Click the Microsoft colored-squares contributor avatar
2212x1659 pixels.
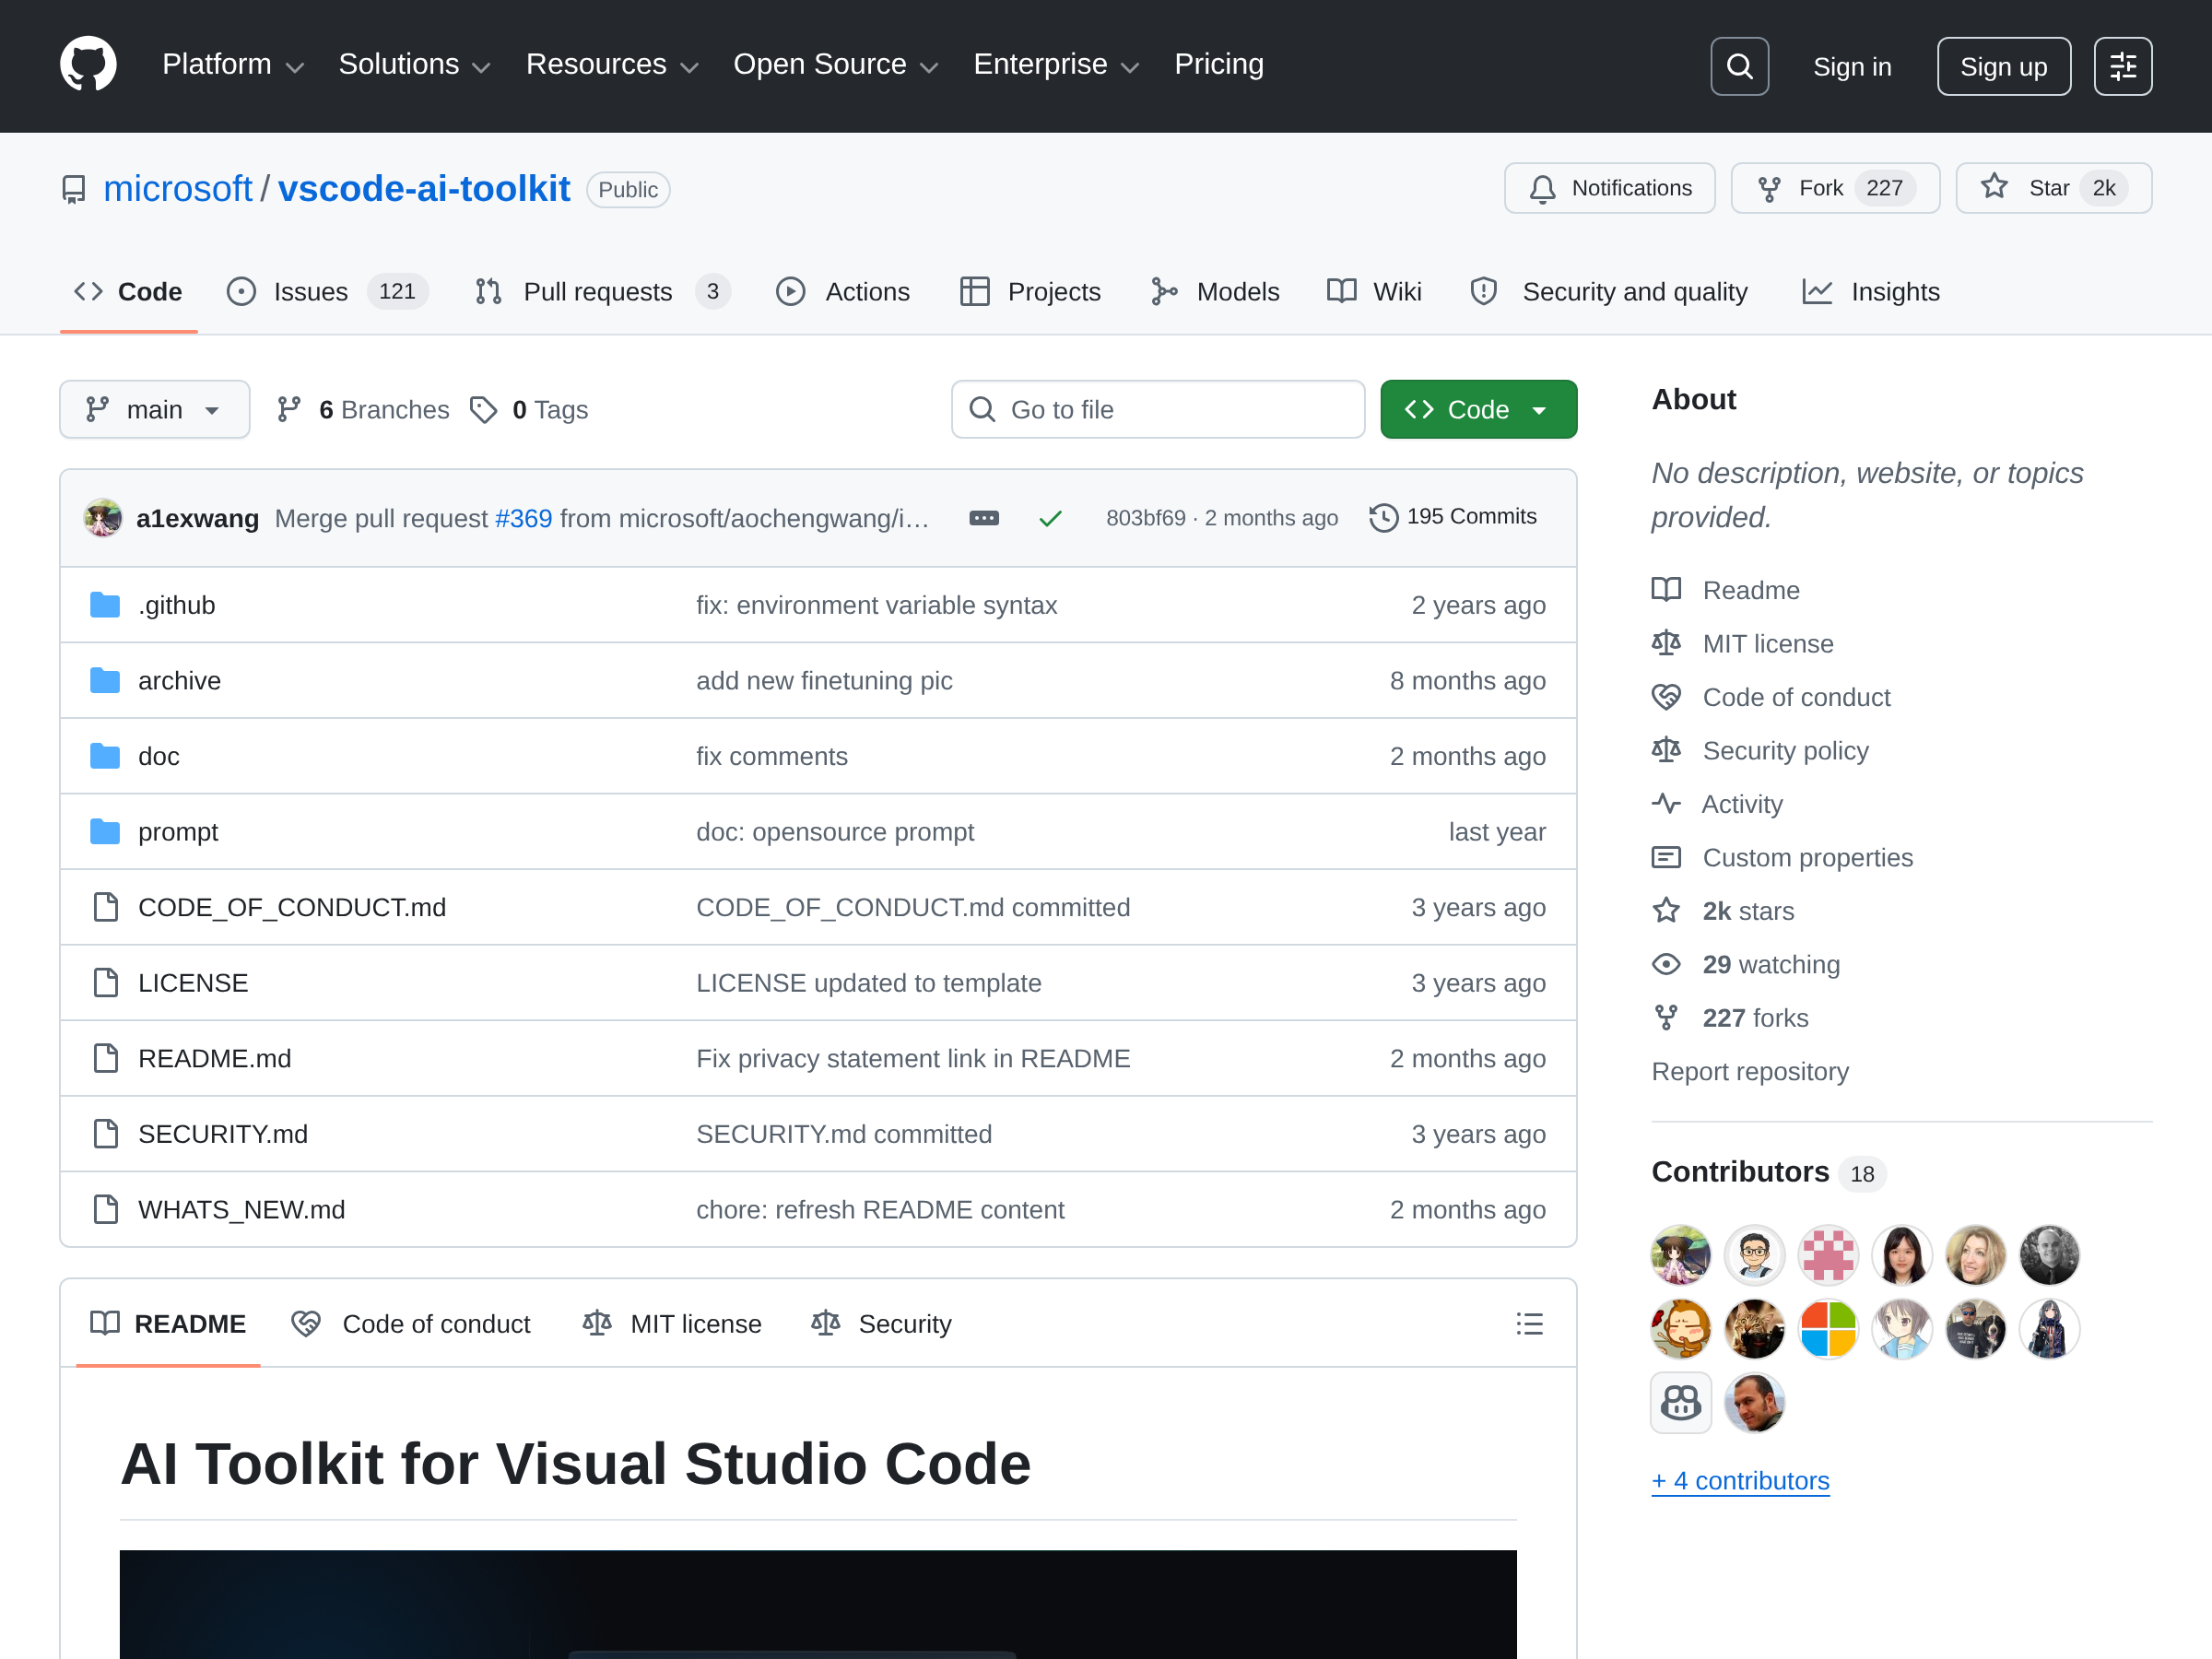(x=1827, y=1328)
